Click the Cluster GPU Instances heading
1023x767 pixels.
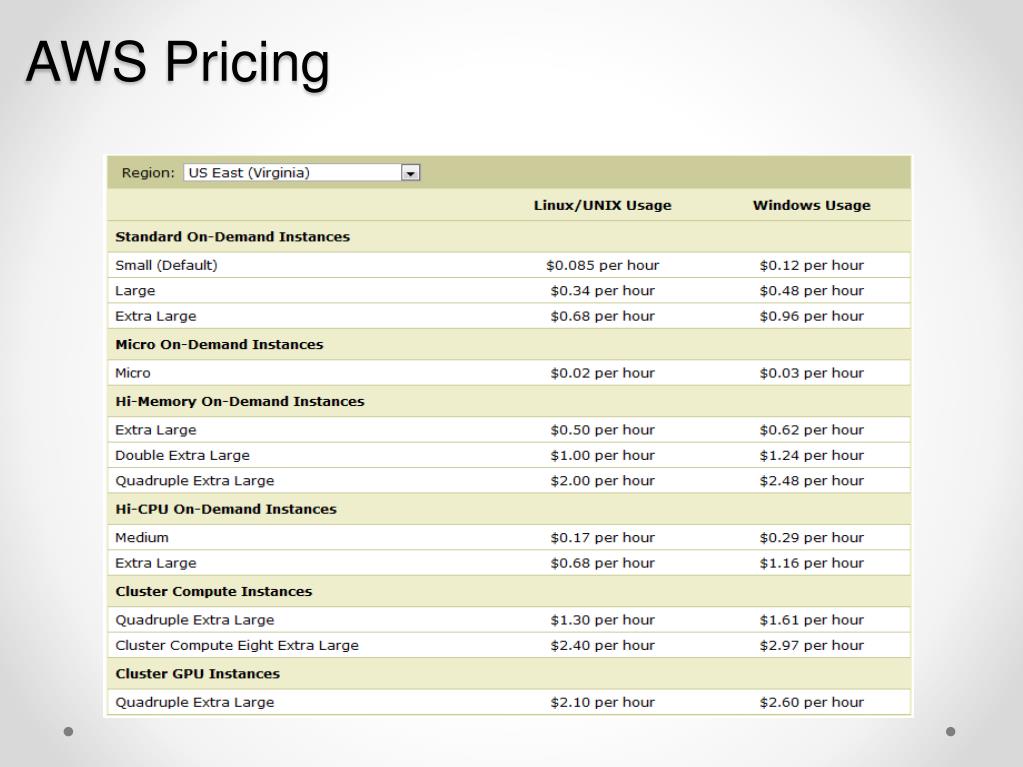click(x=197, y=674)
